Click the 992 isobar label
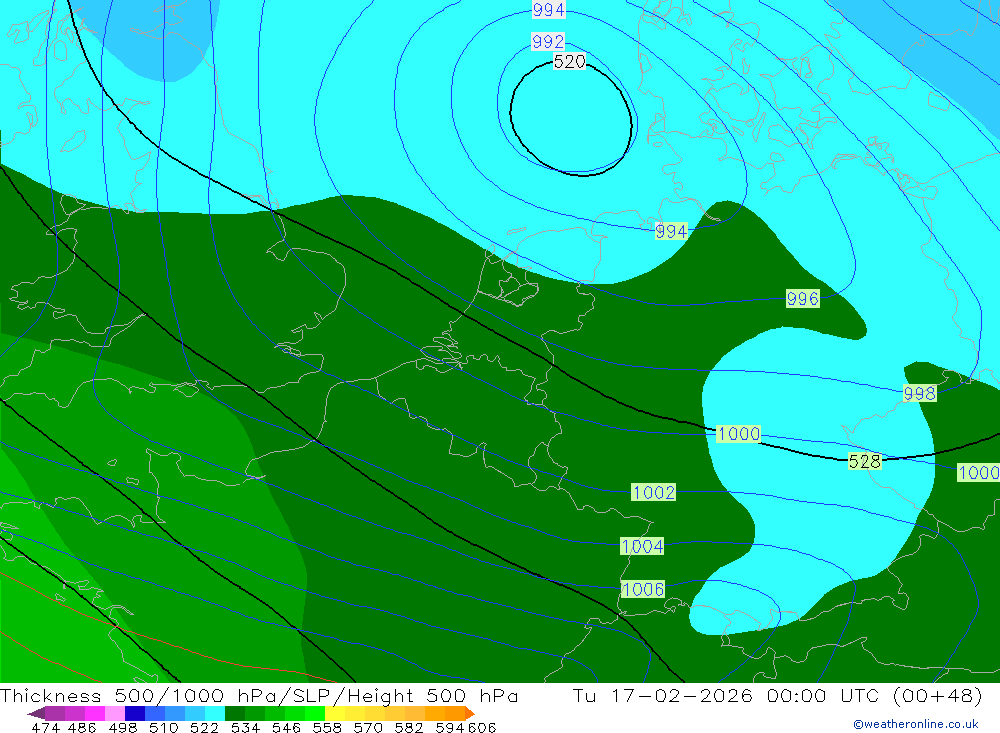Viewport: 1000px width, 733px height. click(x=548, y=41)
